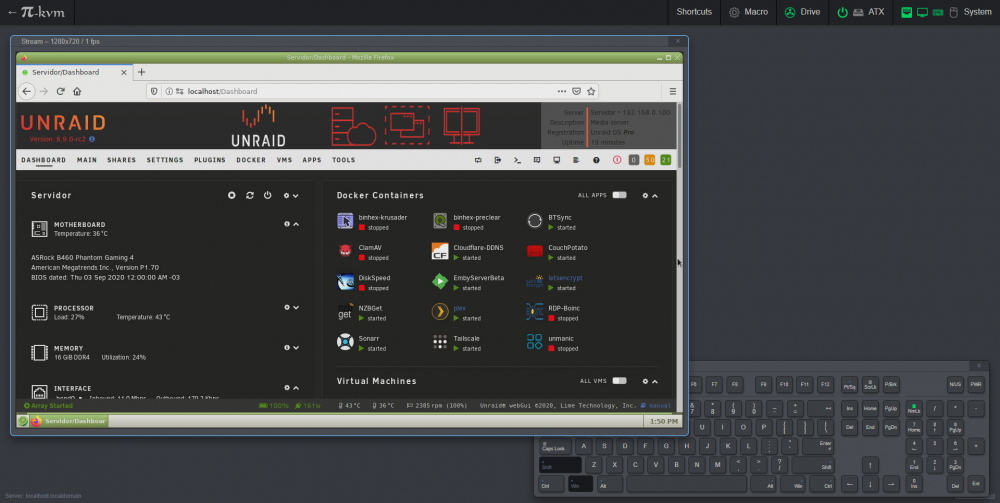Click the red alert notification icon
Image resolution: width=1000 pixels, height=503 pixels.
tap(617, 160)
